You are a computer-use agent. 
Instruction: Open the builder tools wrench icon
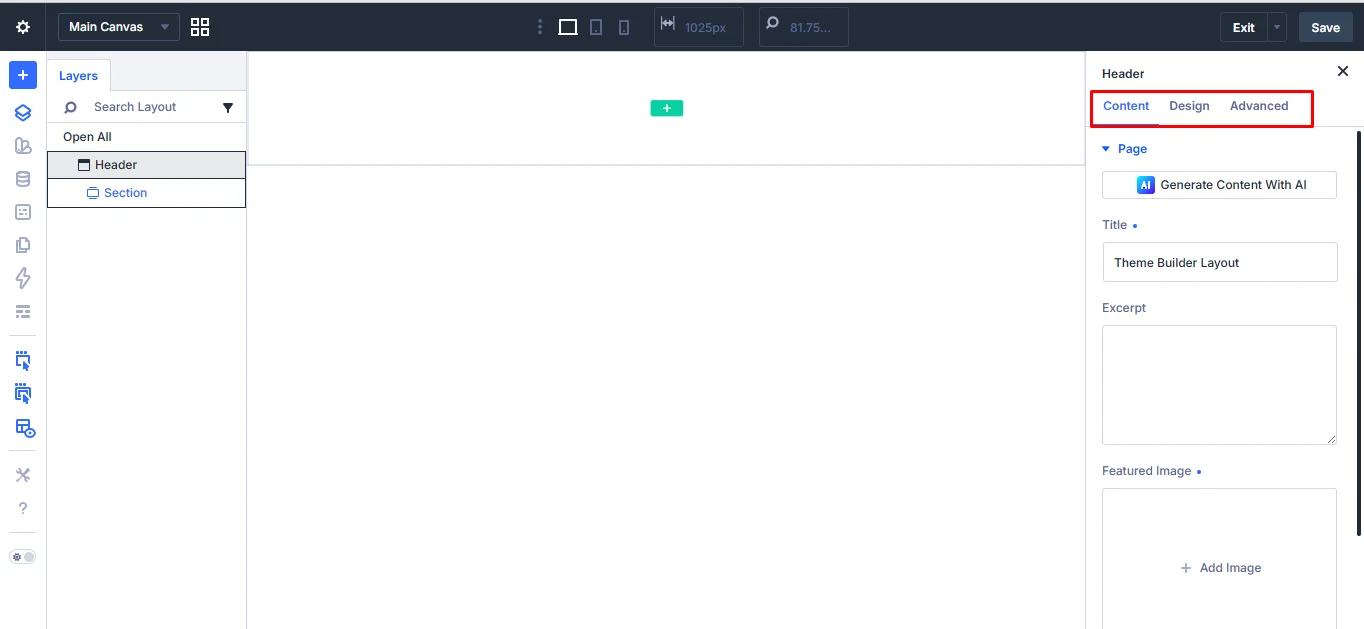point(23,475)
